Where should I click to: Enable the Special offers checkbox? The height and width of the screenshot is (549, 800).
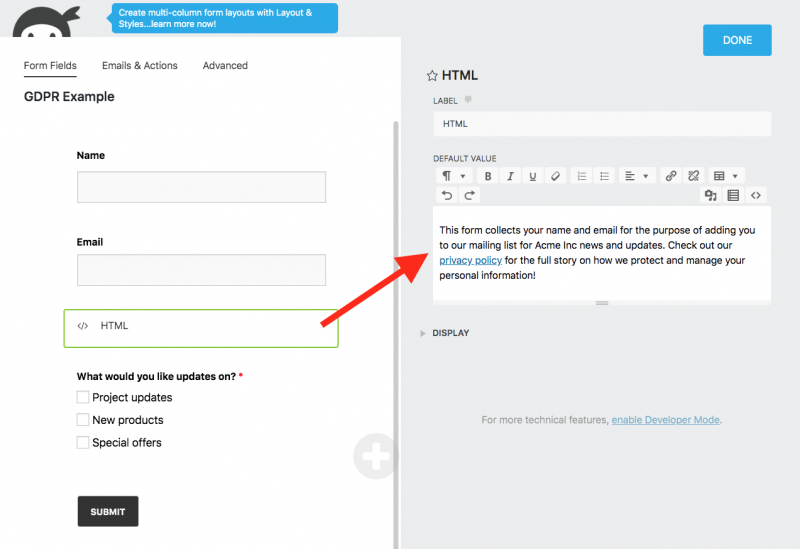(83, 442)
